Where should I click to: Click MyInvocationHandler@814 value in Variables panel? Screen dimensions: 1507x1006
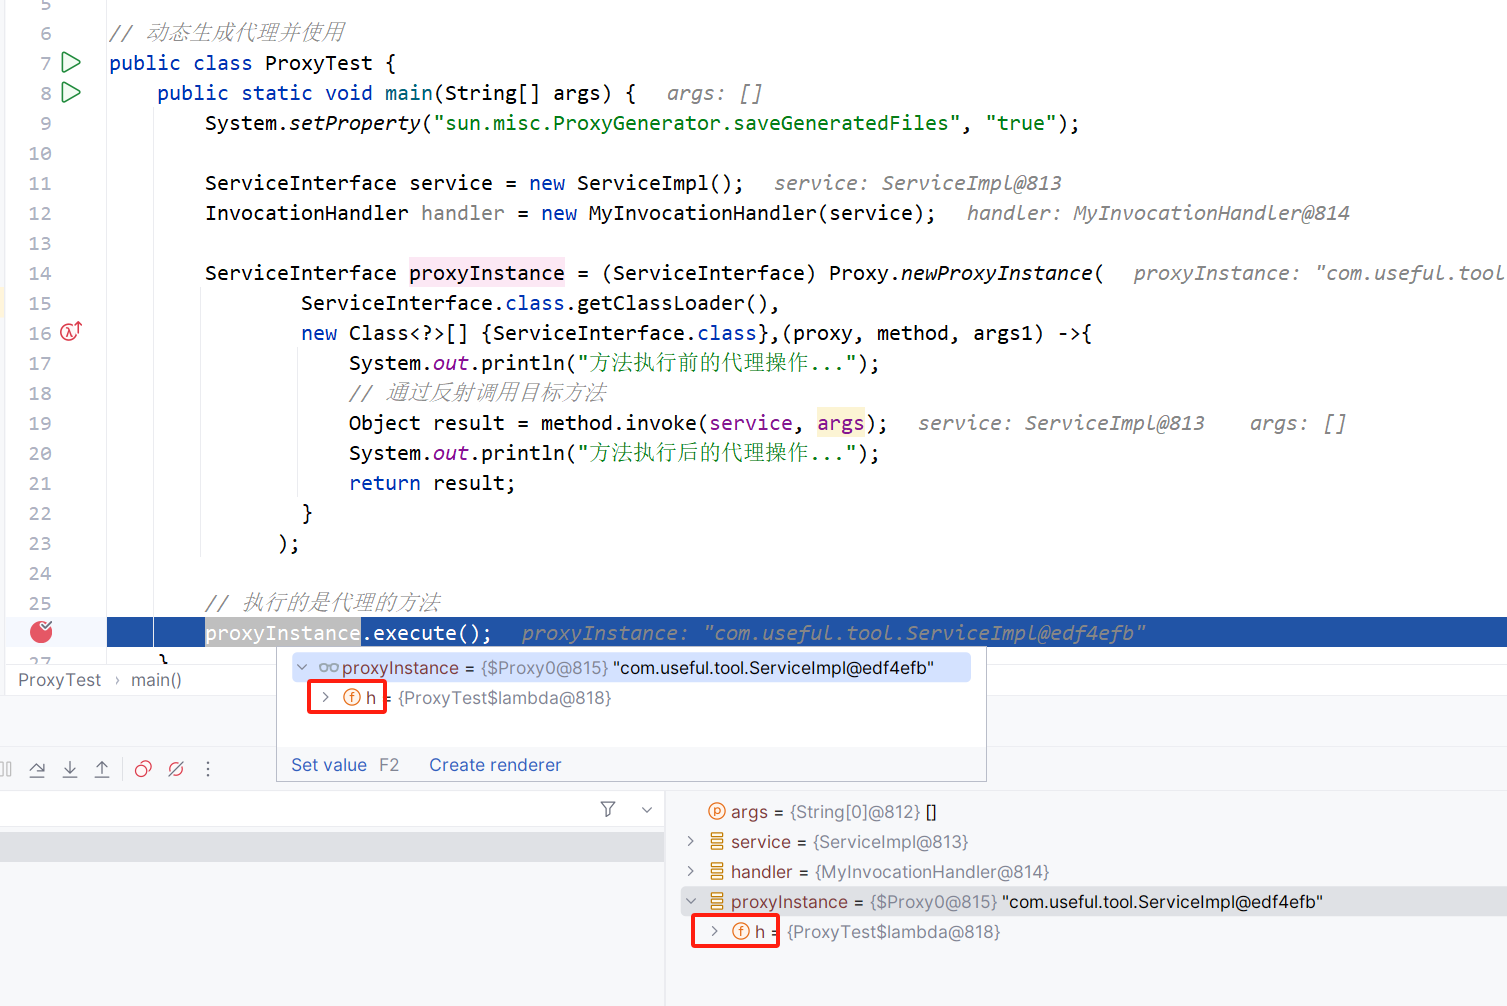click(x=932, y=872)
